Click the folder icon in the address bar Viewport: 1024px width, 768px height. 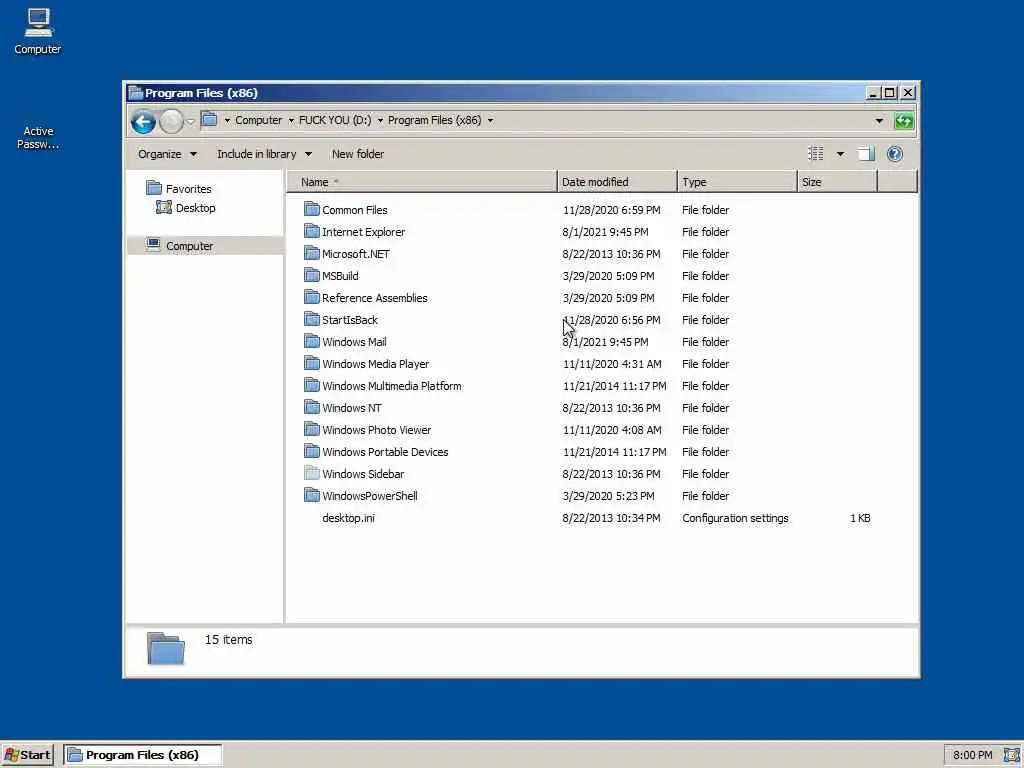pyautogui.click(x=210, y=120)
